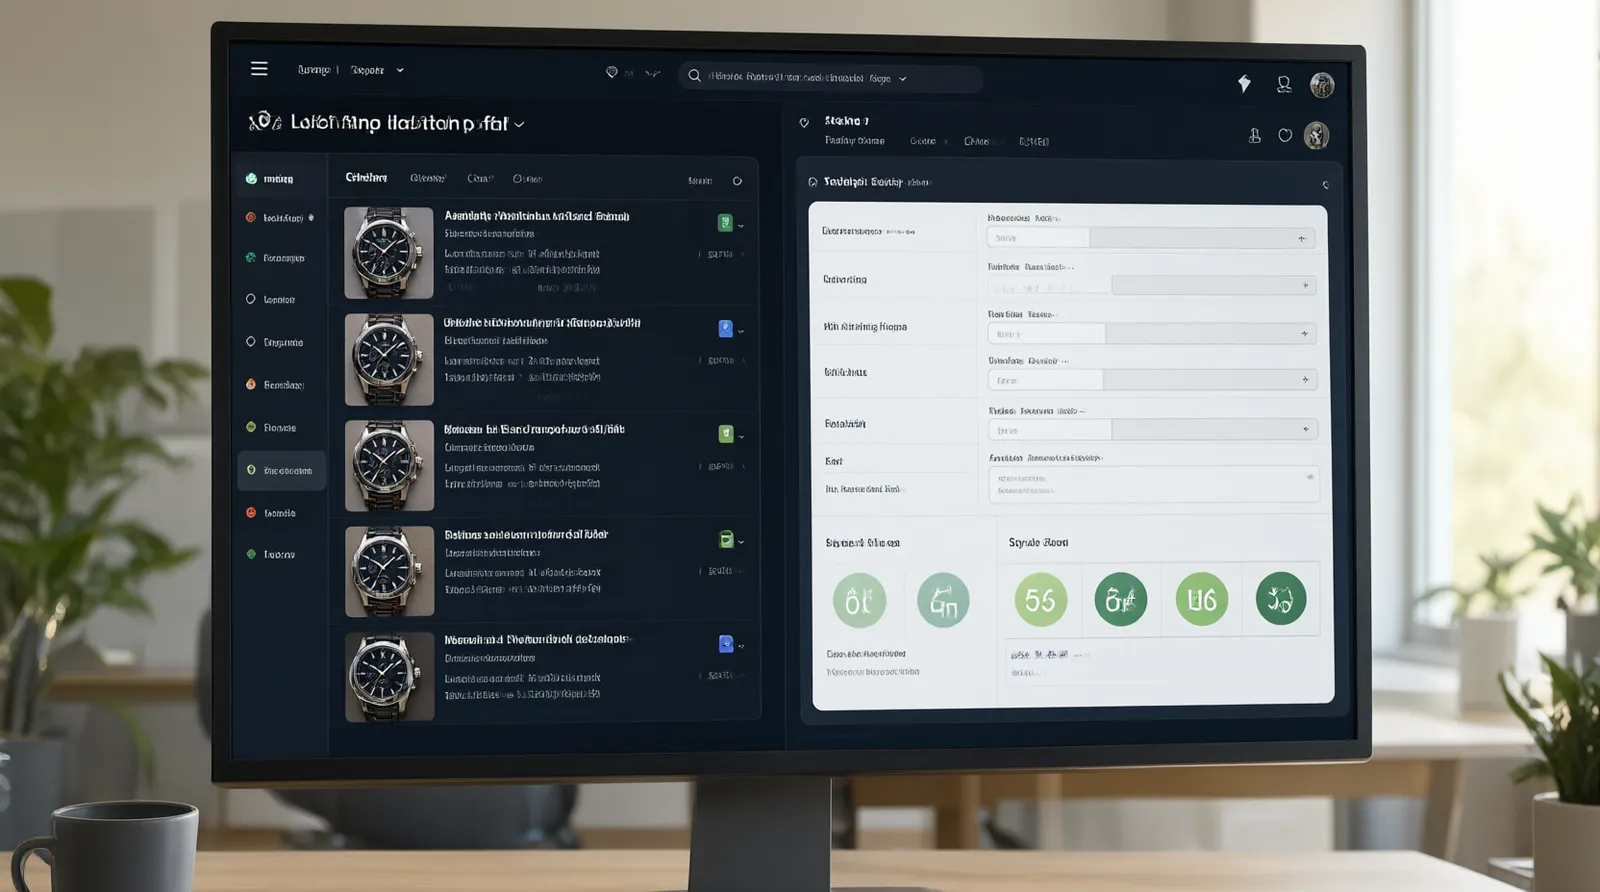Switch to the fourth tab above watch list
Viewport: 1600px width, 892px height.
pos(527,179)
